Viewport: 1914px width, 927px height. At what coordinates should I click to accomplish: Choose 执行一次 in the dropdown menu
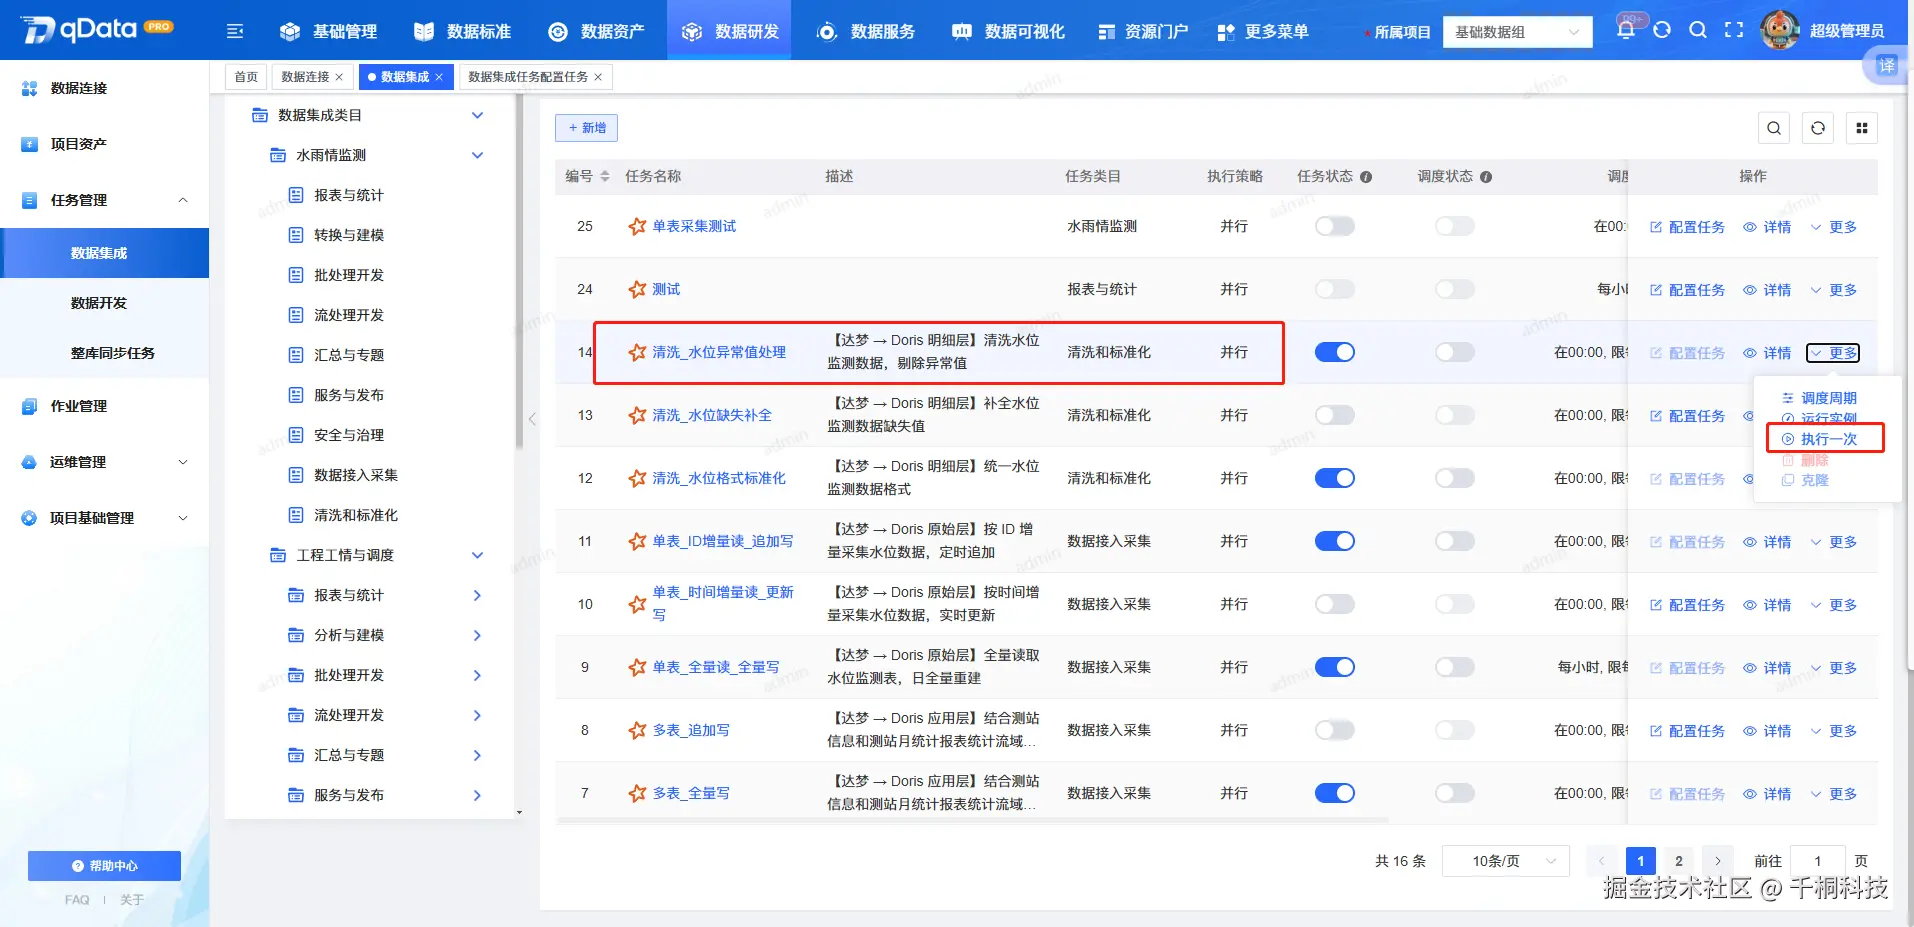[1821, 439]
